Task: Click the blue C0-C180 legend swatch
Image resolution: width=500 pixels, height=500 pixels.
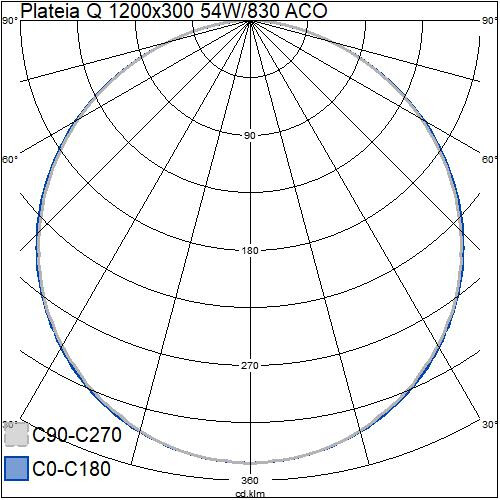Action: (17, 468)
